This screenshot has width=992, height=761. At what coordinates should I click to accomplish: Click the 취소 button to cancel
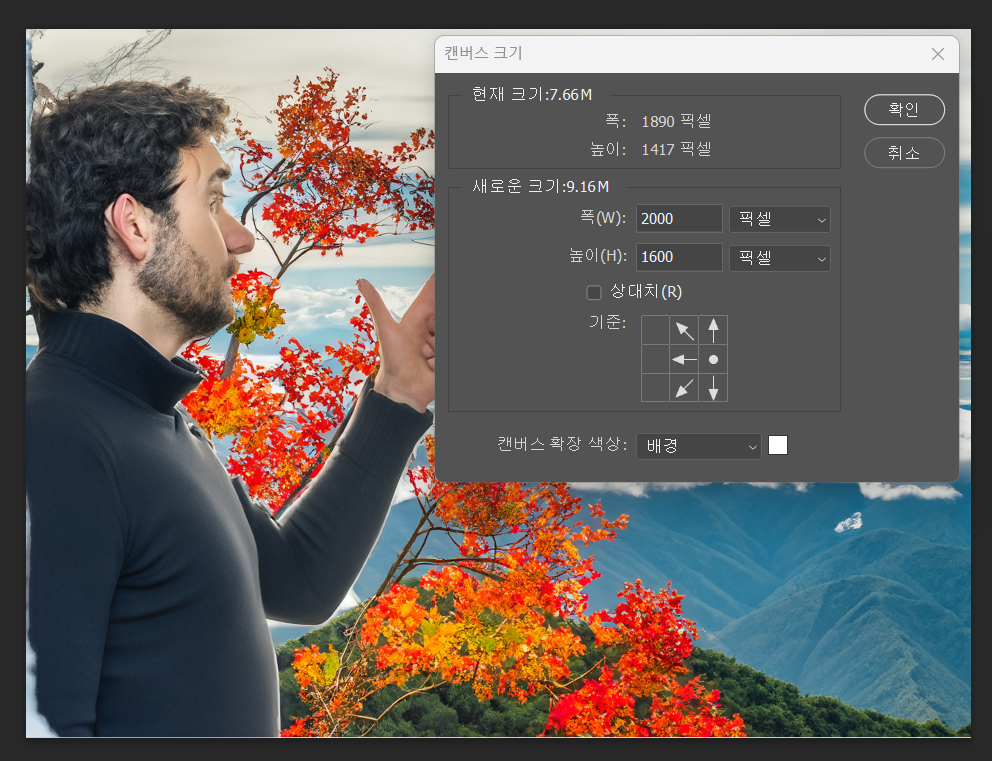[x=904, y=152]
